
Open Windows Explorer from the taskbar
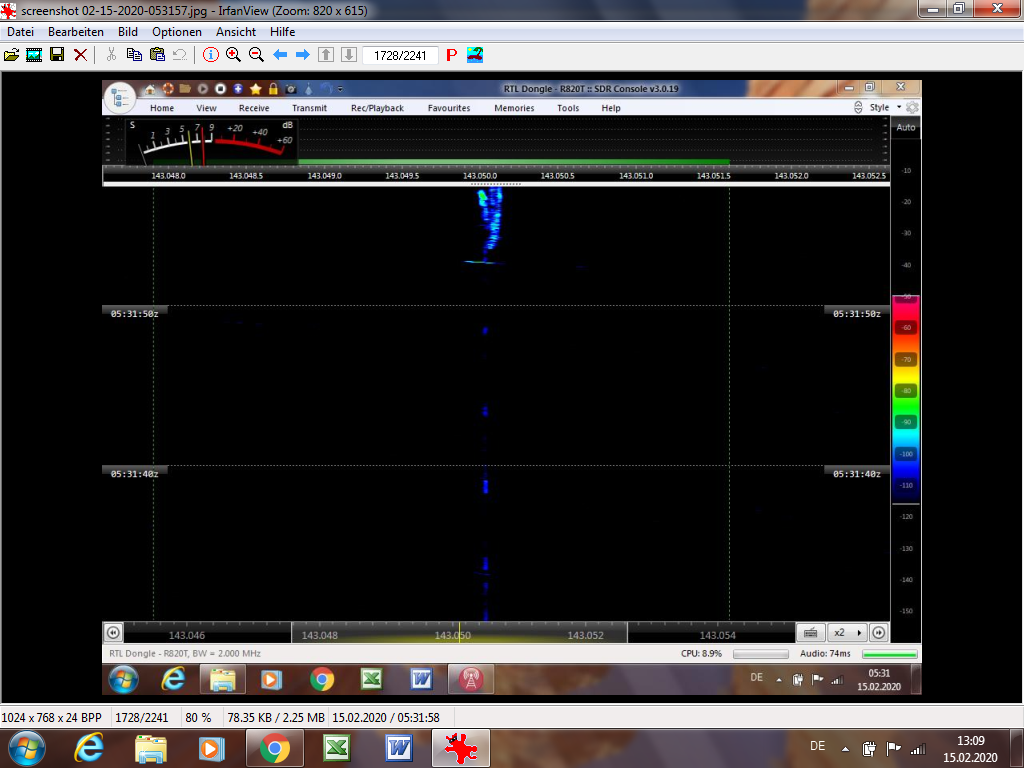tap(151, 748)
